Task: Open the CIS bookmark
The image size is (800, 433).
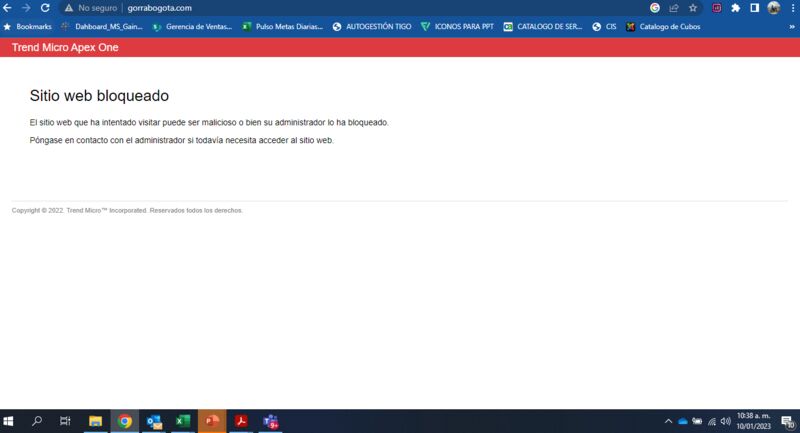Action: tap(604, 27)
